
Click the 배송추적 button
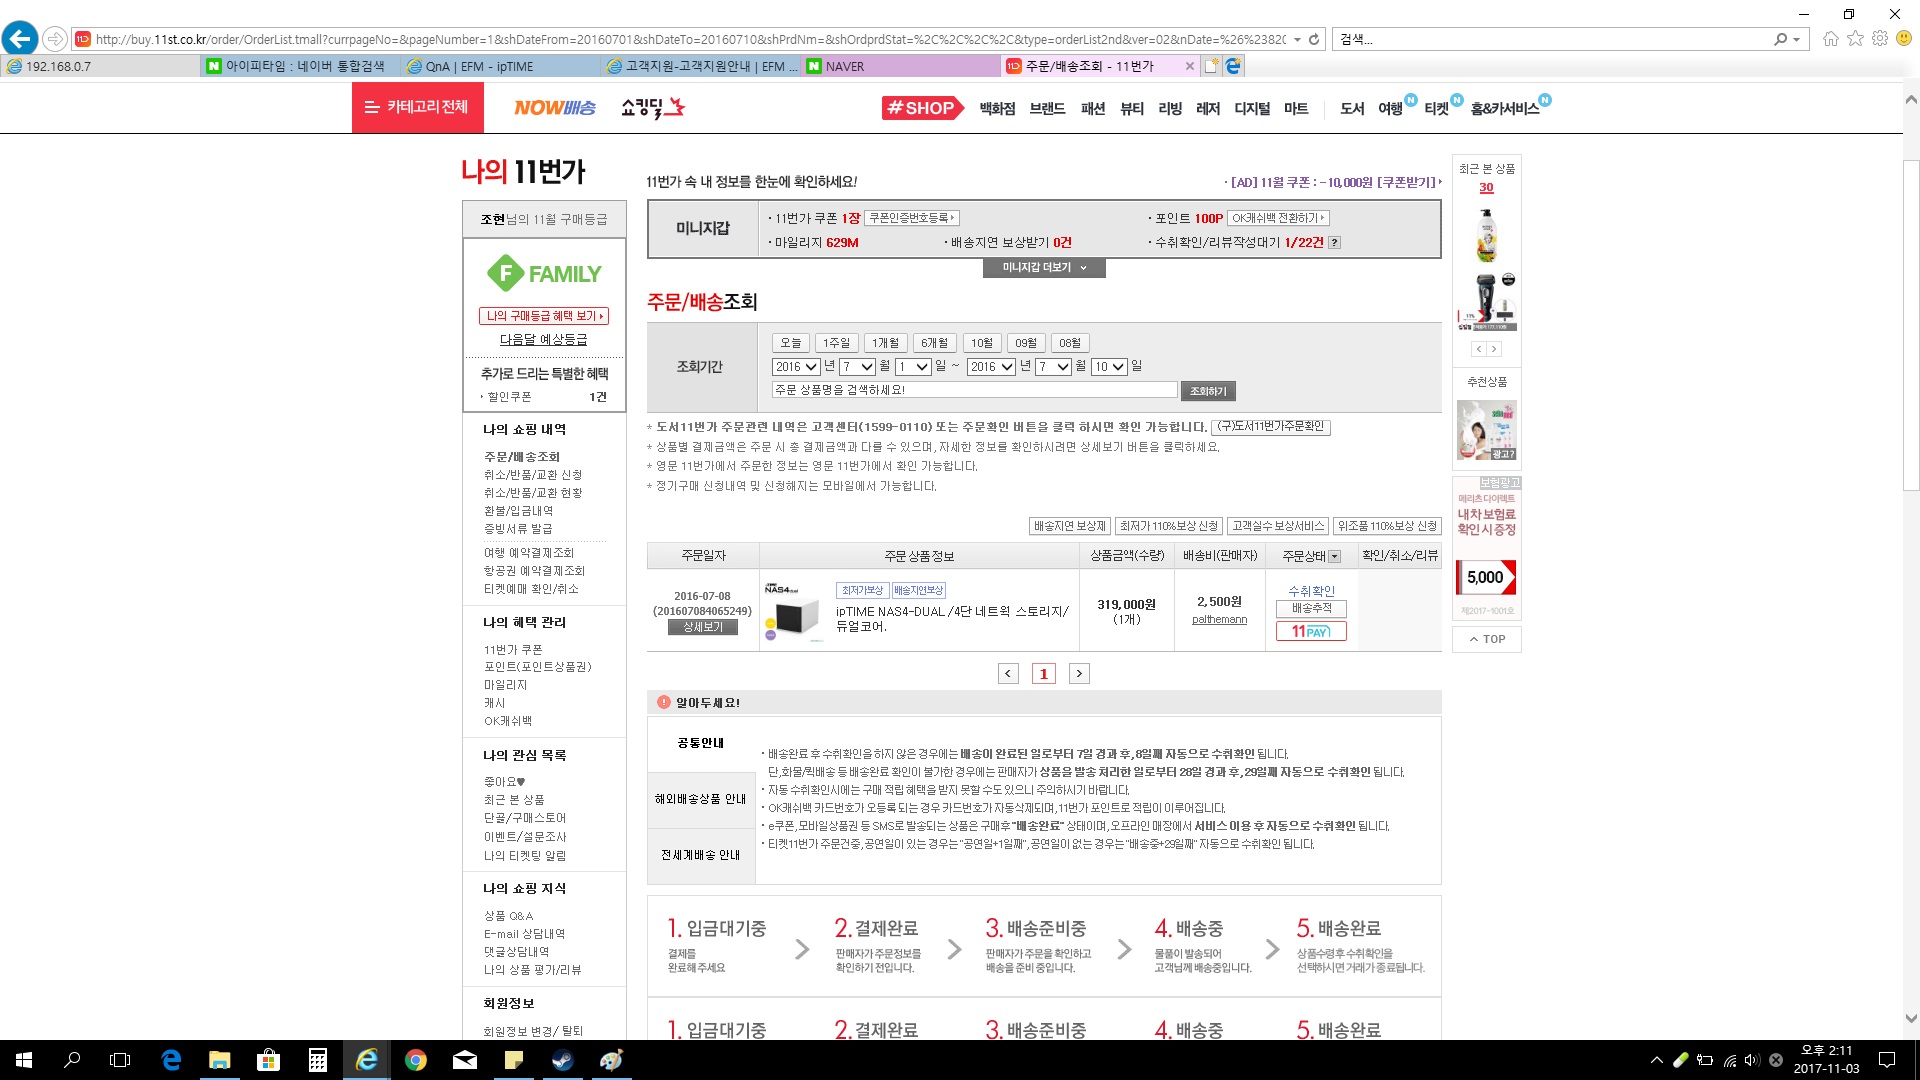1311,608
